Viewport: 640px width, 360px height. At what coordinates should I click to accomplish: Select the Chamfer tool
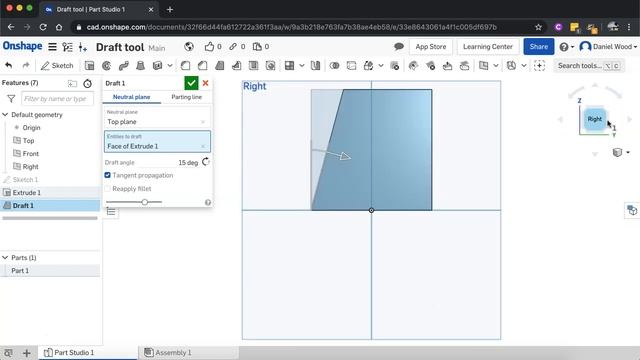pos(202,65)
